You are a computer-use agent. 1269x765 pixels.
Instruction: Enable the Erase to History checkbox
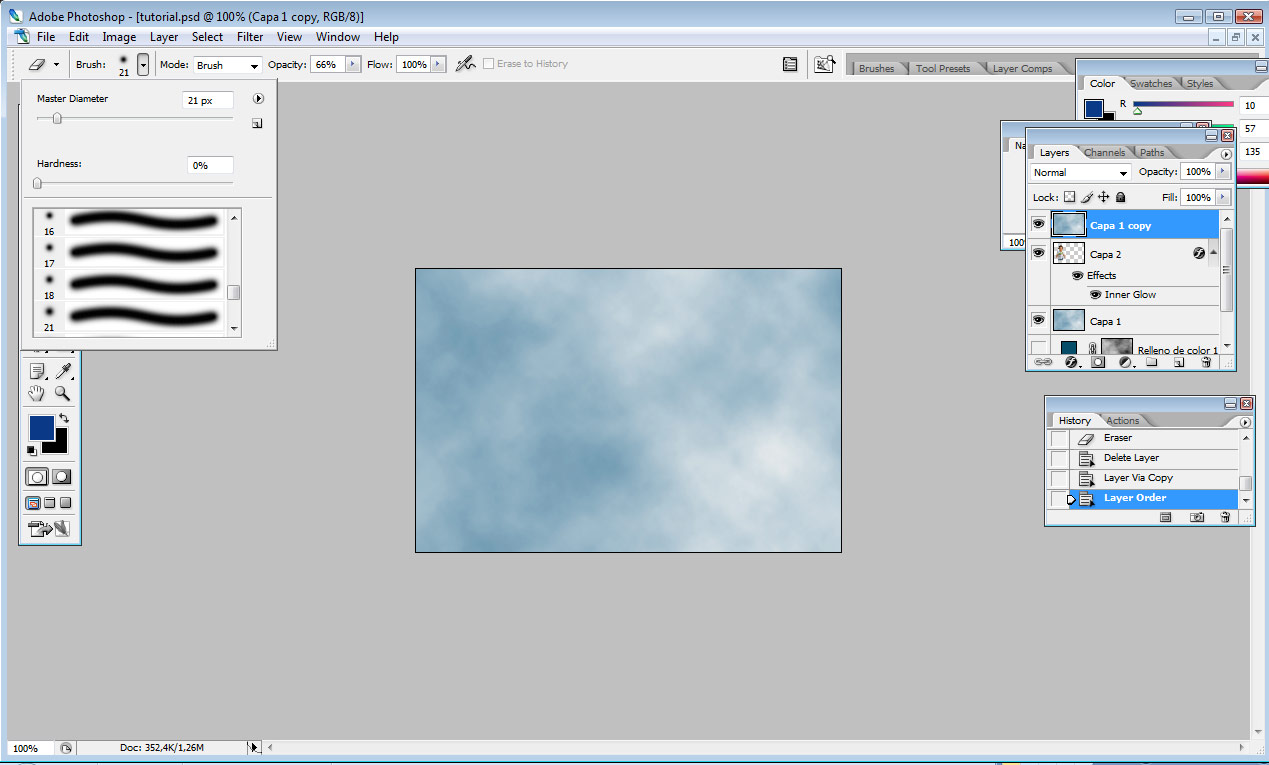click(x=489, y=64)
